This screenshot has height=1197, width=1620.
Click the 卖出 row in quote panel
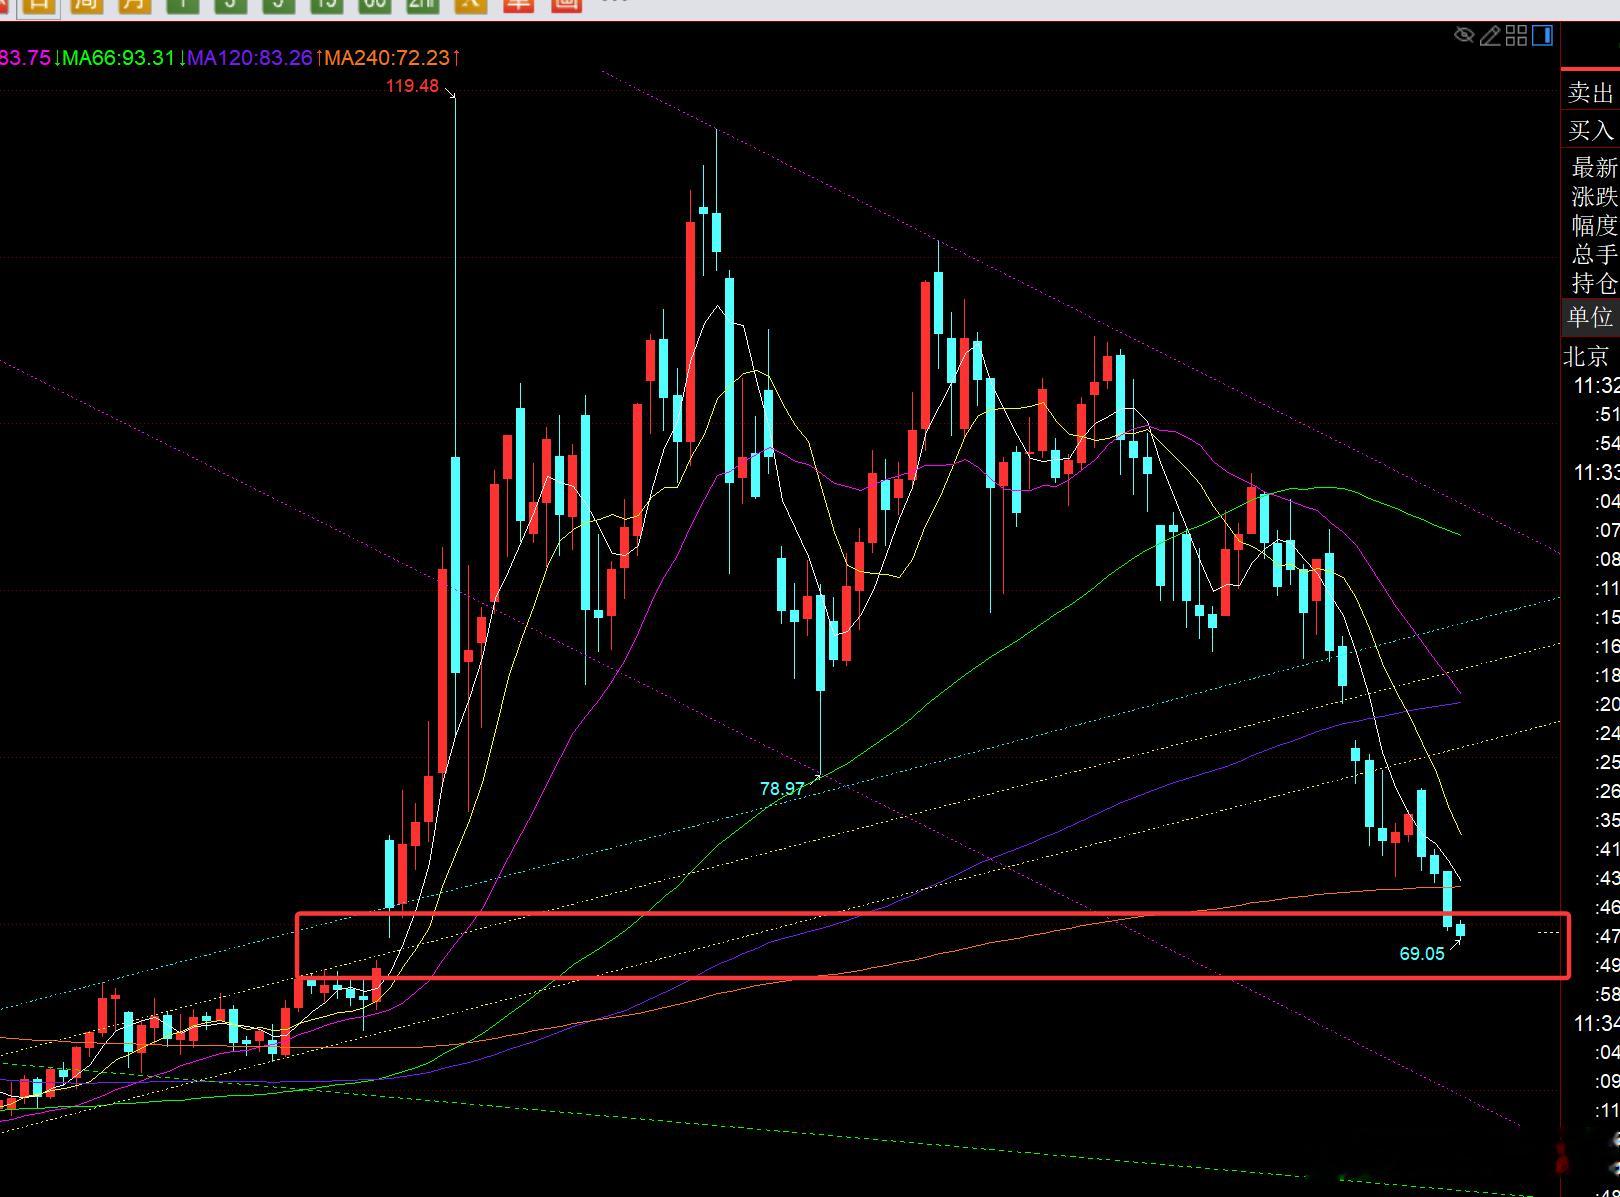click(x=1591, y=93)
